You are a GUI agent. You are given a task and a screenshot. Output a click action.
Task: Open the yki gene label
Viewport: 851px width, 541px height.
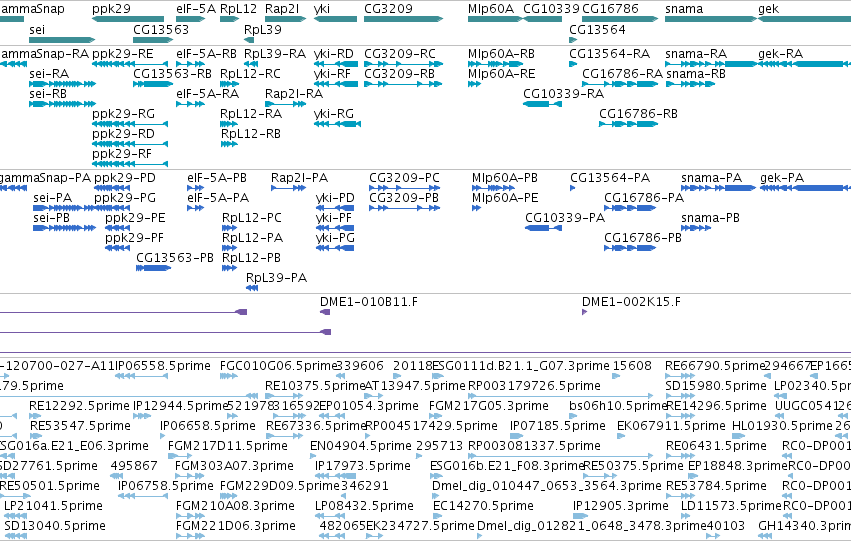point(322,9)
